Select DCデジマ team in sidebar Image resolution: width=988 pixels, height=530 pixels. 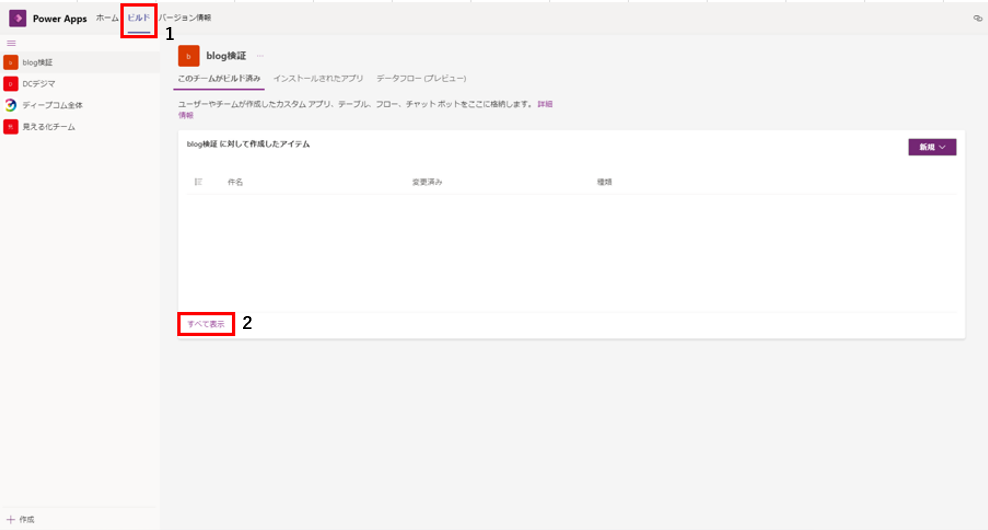(x=40, y=84)
